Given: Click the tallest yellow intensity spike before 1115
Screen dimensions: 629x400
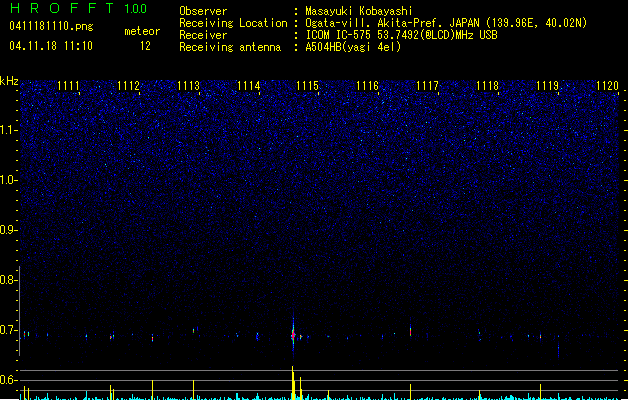Looking at the screenshot, I should [x=293, y=383].
